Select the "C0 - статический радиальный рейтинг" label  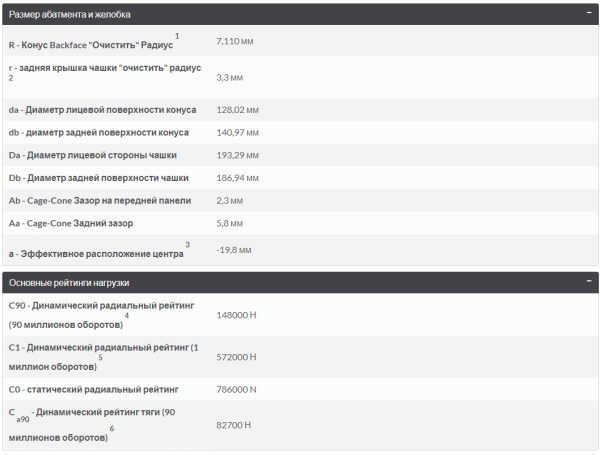93,387
